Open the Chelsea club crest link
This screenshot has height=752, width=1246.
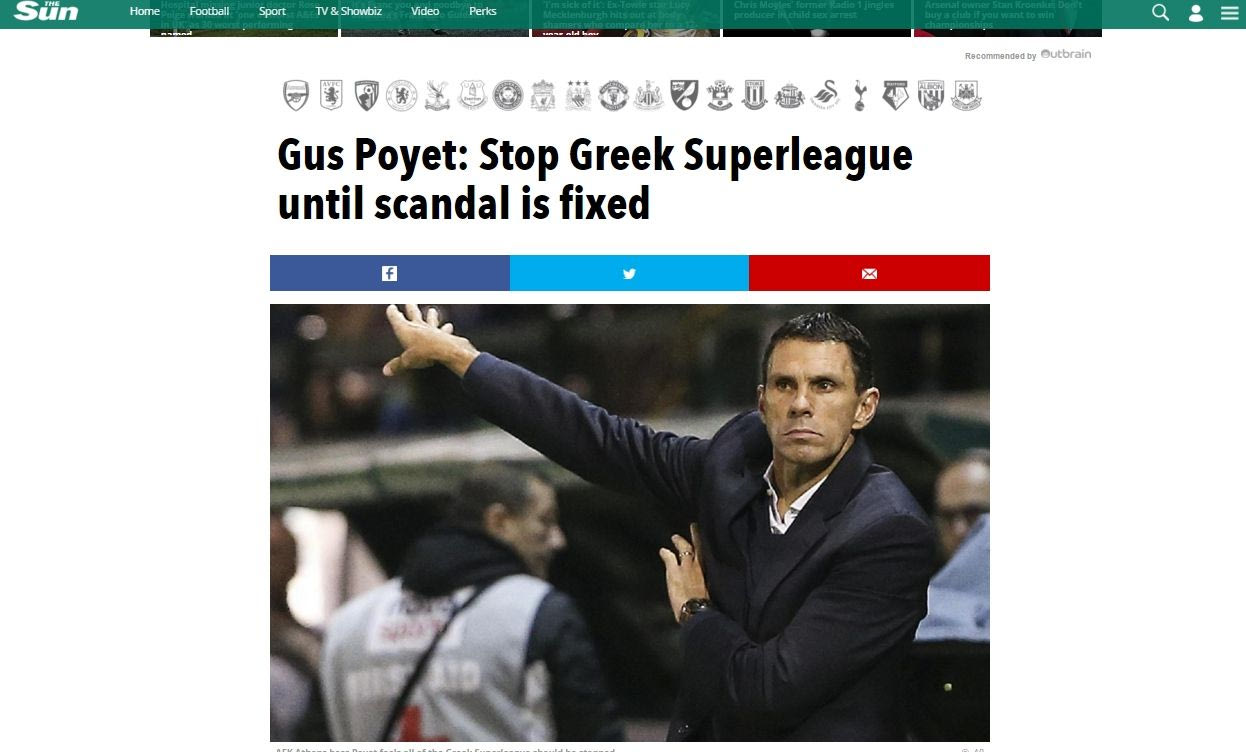(402, 95)
